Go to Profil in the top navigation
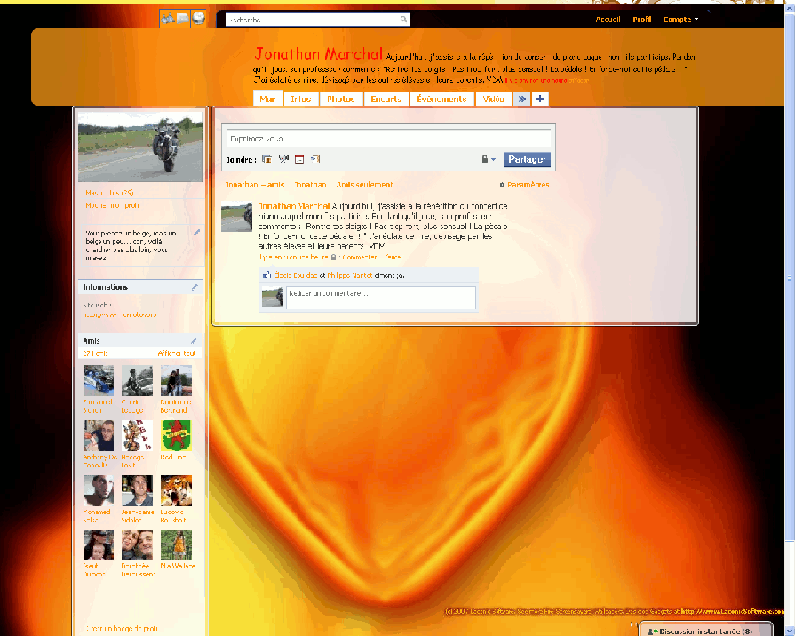This screenshot has width=795, height=636. pos(641,19)
